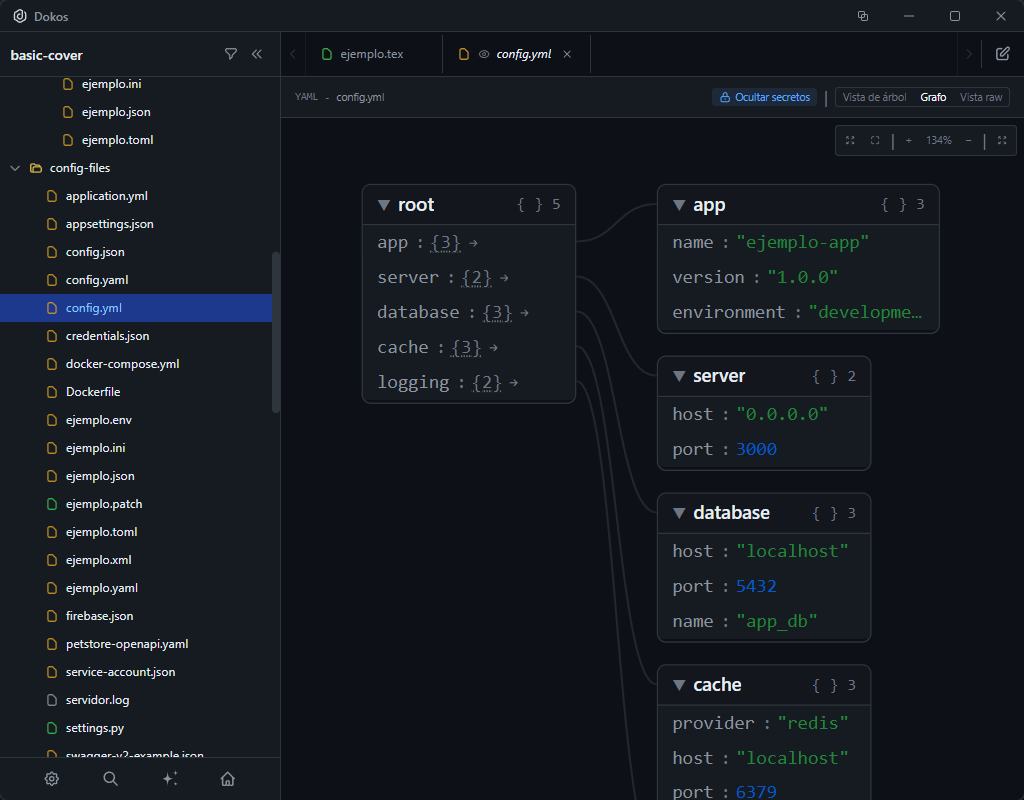The height and width of the screenshot is (800, 1024).
Task: Collapse the root node disclosure triangle
Action: pos(383,204)
